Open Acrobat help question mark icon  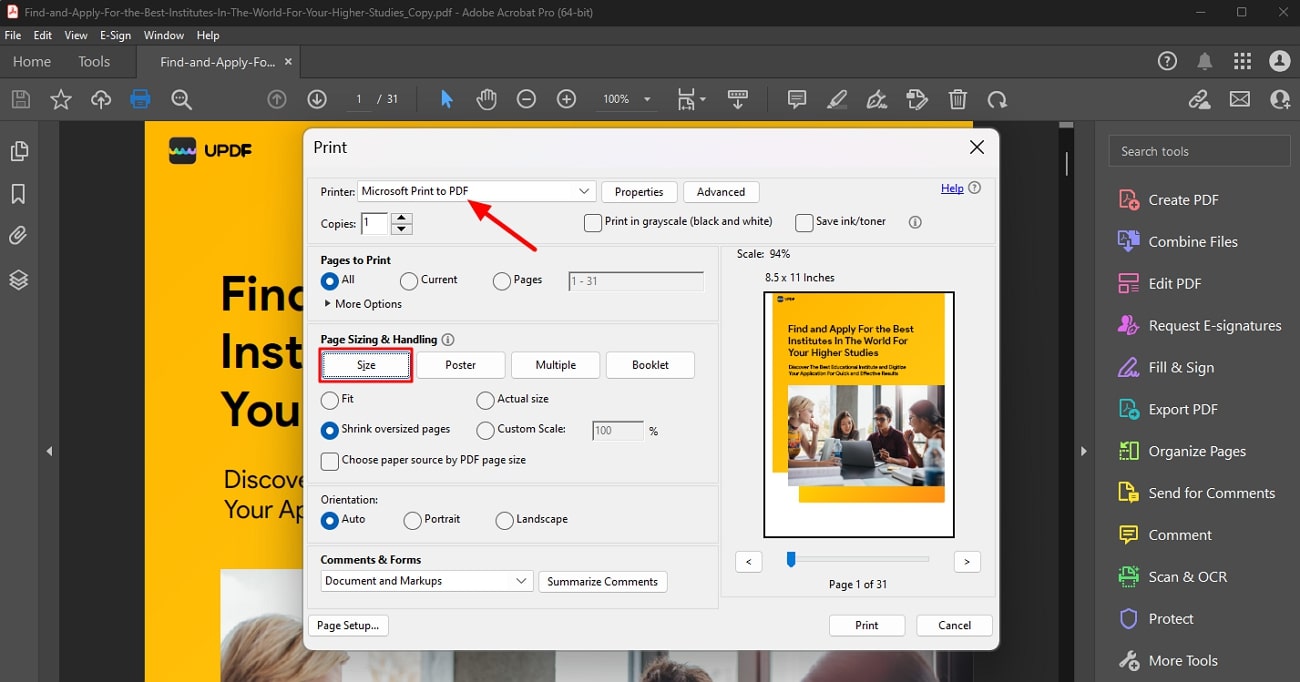pos(1167,62)
